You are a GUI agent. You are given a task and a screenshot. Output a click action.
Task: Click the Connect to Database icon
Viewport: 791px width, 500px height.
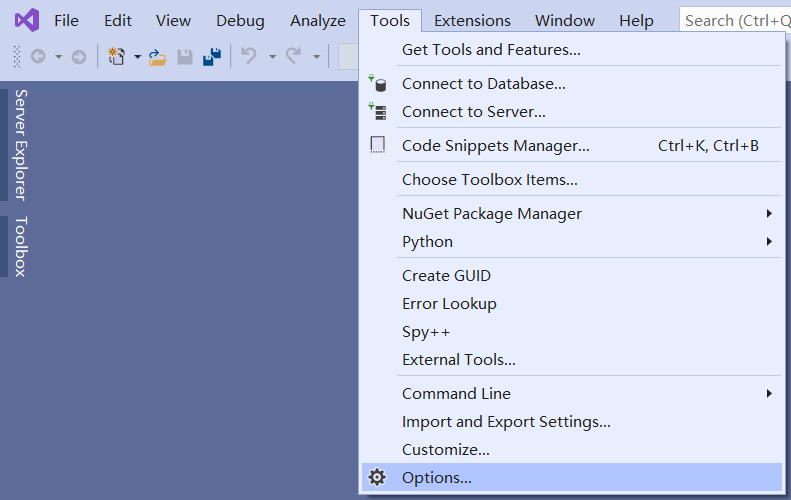(377, 83)
